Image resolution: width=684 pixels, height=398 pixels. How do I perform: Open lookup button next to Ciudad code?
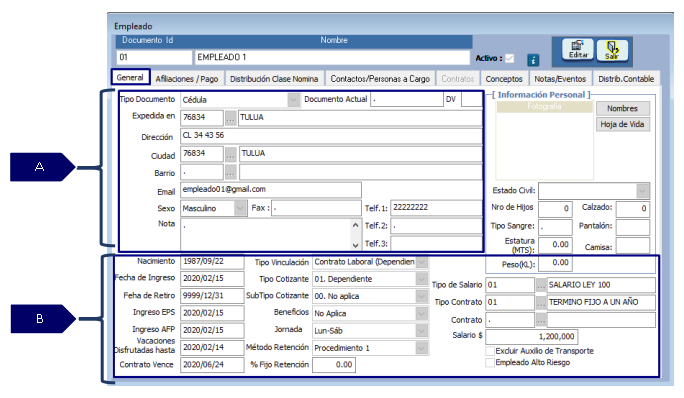[230, 154]
